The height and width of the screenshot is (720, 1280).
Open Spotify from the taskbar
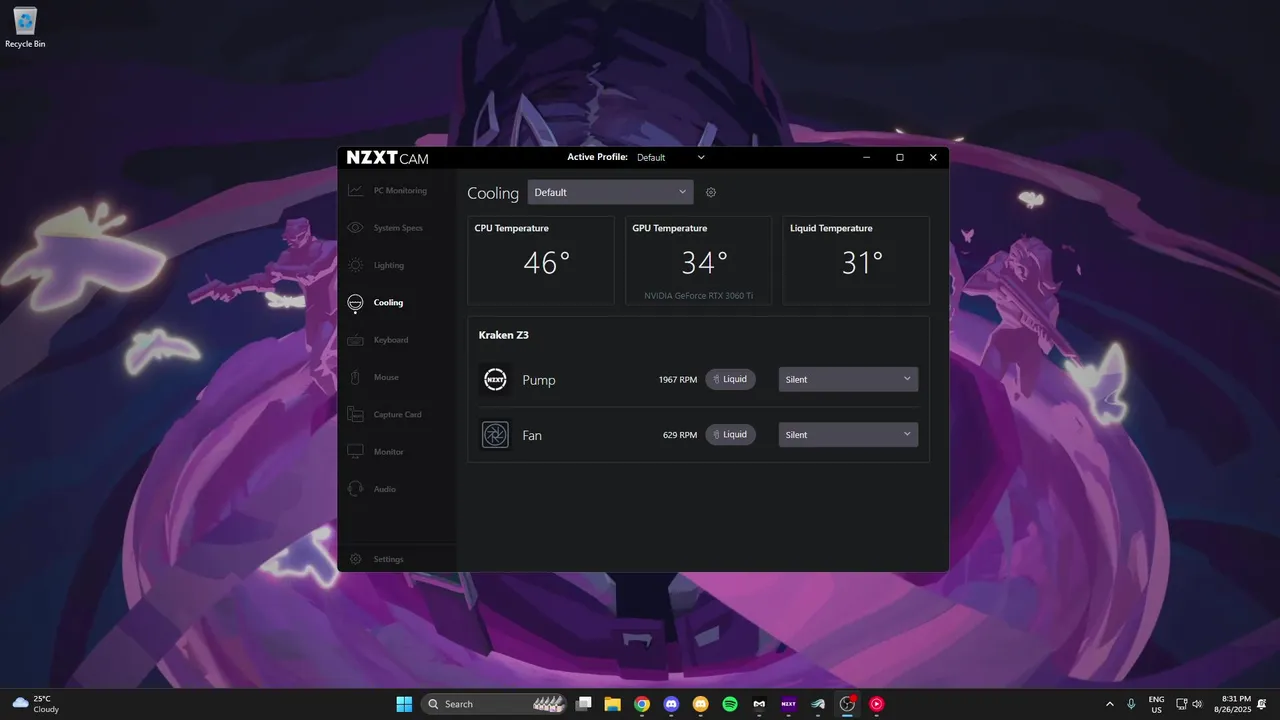tap(730, 704)
